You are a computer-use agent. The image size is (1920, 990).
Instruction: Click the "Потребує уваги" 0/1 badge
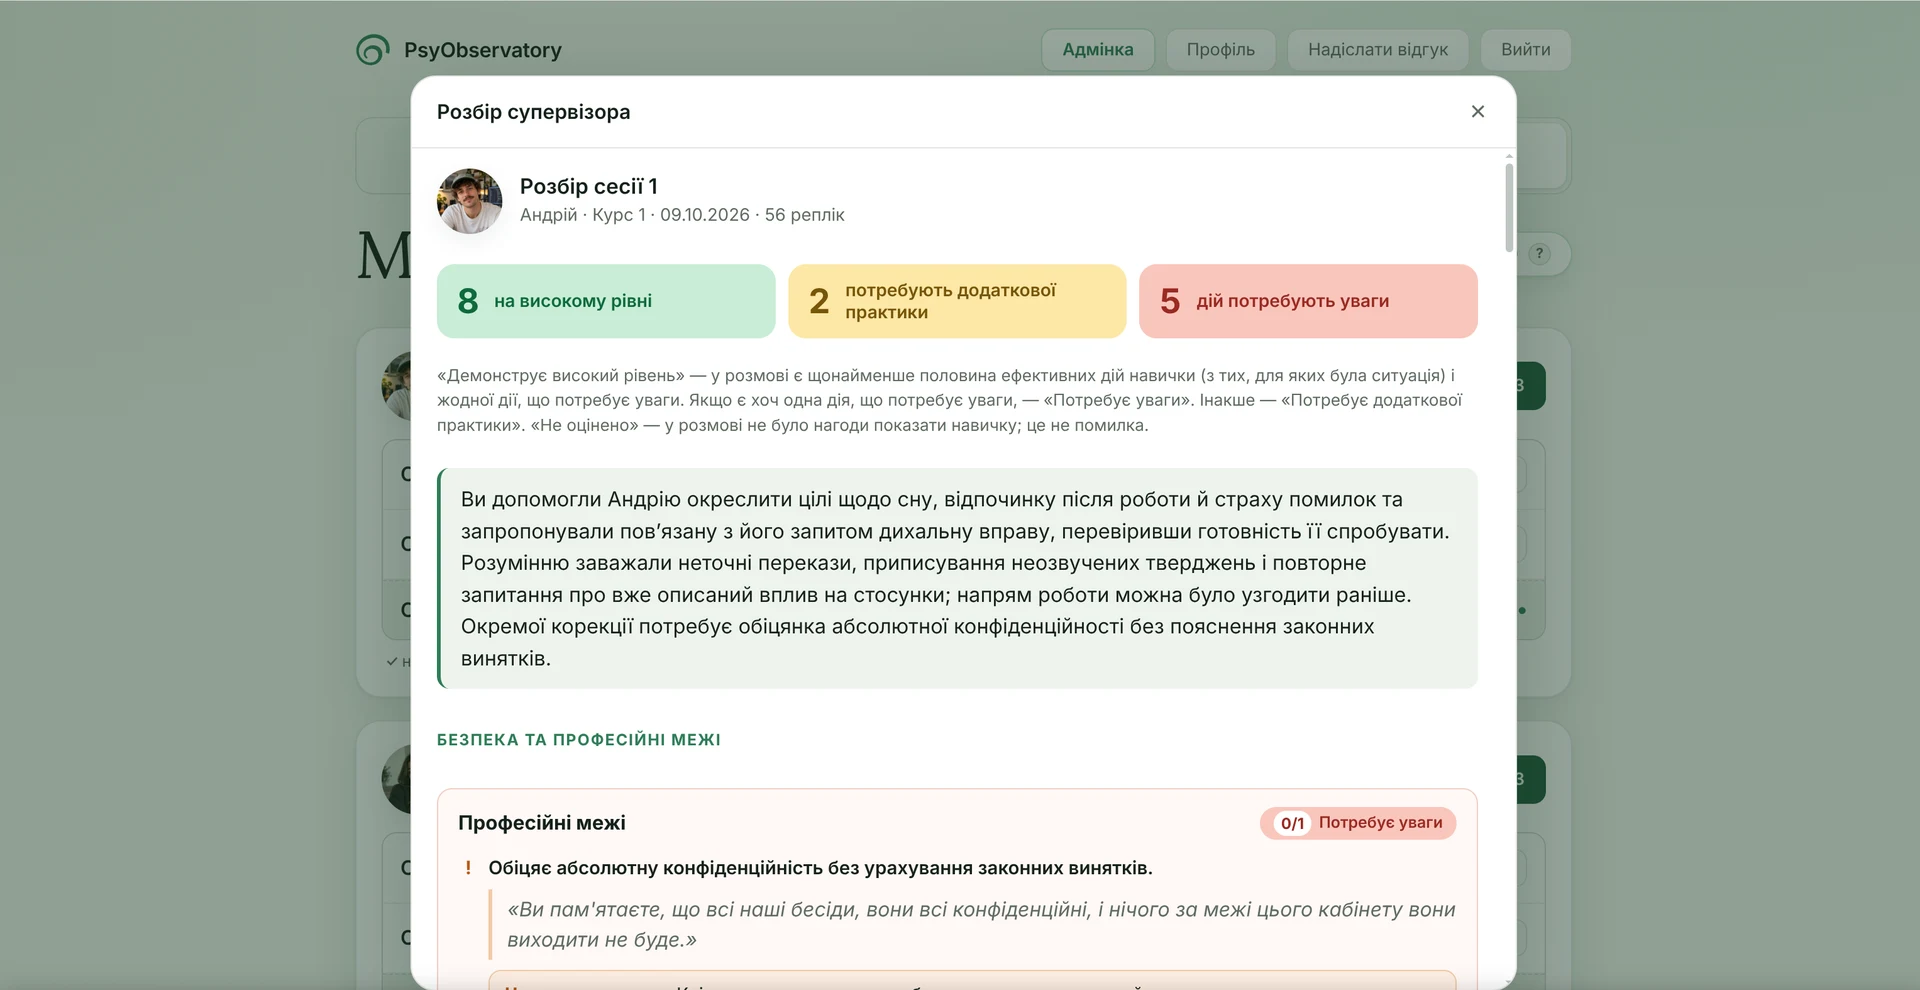(x=1358, y=823)
